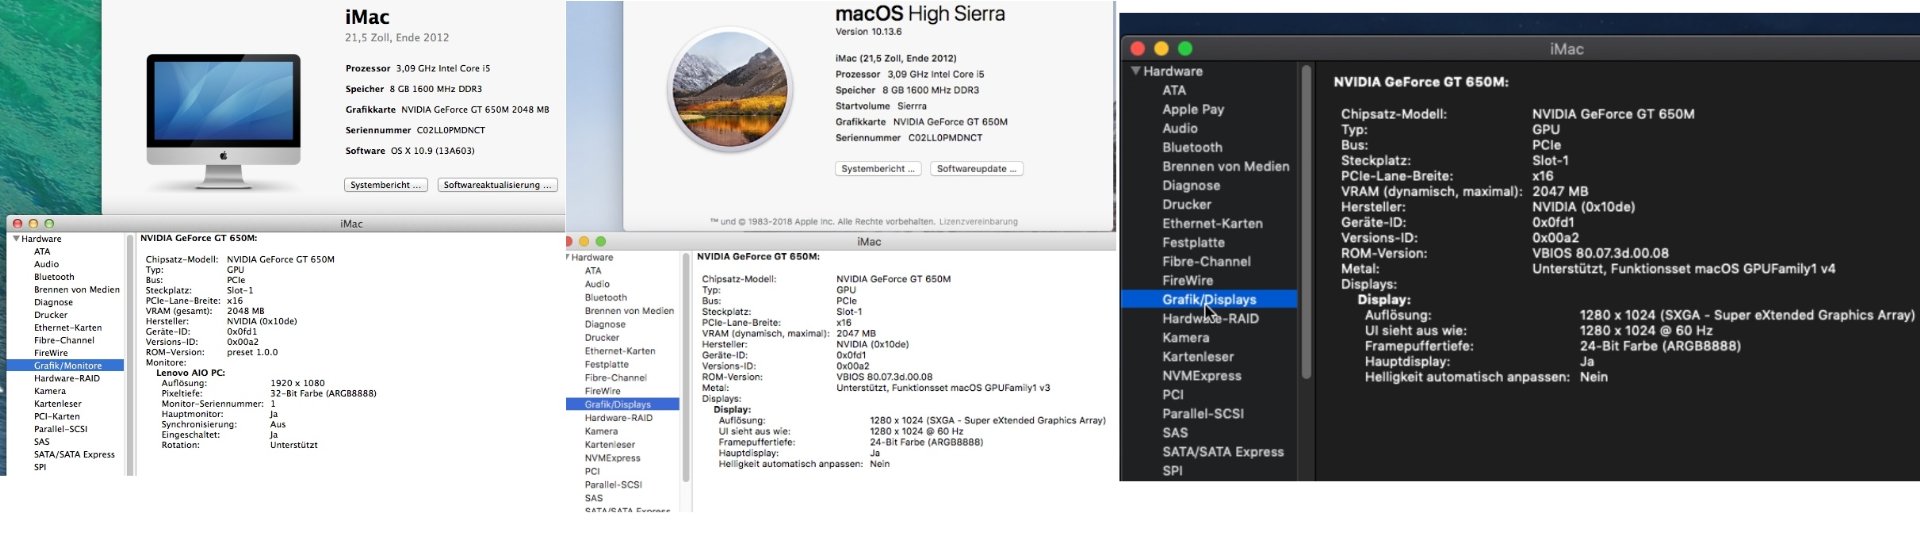Collapse Hardware tree in the dark-themed window
1920x559 pixels.
pos(1136,71)
